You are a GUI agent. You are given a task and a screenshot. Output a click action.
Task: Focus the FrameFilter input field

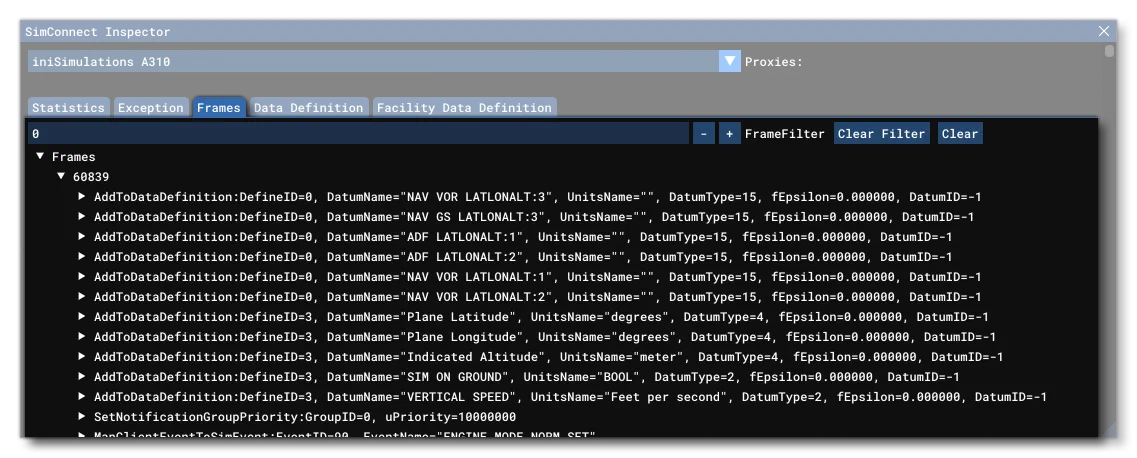[358, 133]
